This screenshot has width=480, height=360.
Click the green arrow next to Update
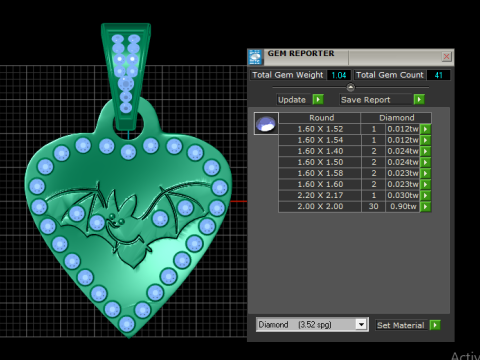pos(318,99)
